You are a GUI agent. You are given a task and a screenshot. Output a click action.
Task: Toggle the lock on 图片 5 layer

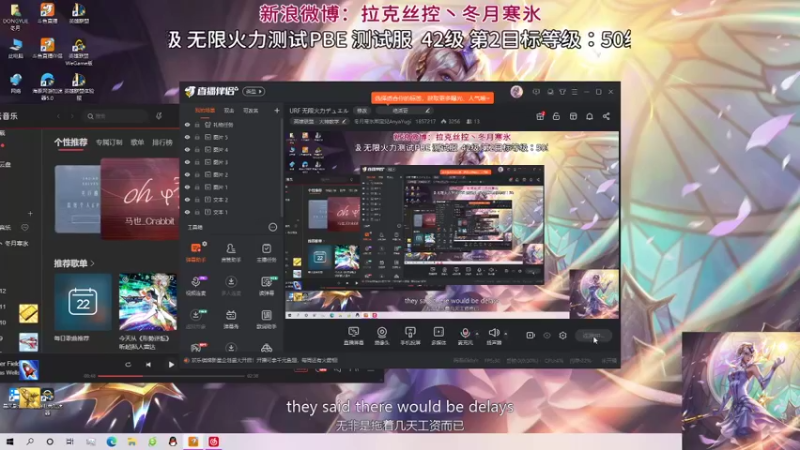[197, 137]
